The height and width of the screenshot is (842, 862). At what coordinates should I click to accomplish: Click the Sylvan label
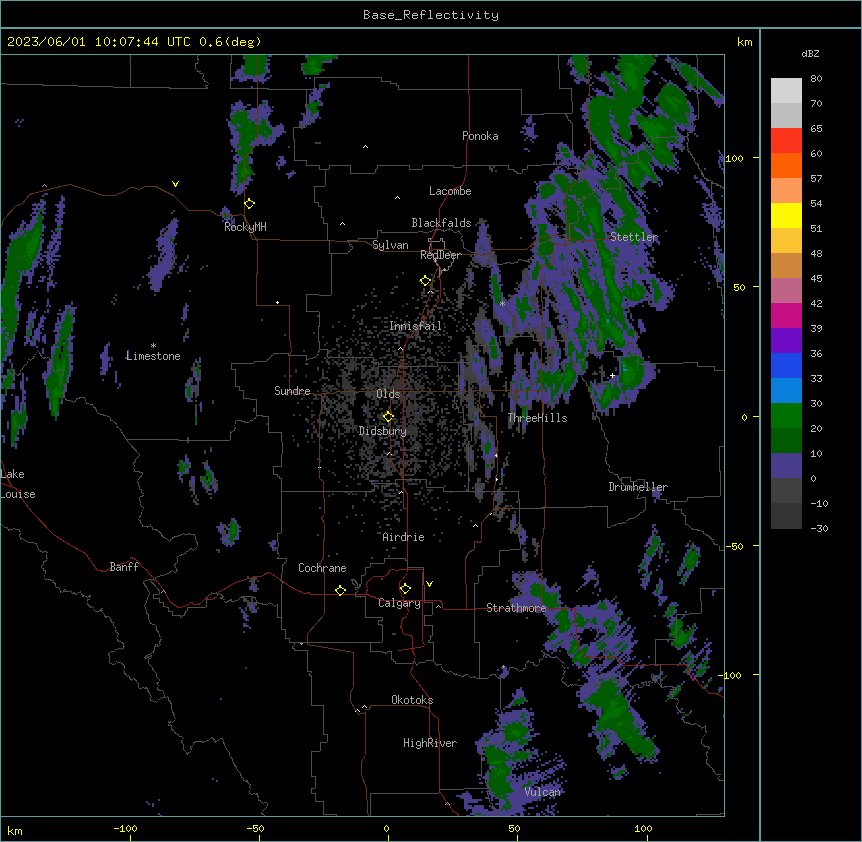click(x=390, y=245)
